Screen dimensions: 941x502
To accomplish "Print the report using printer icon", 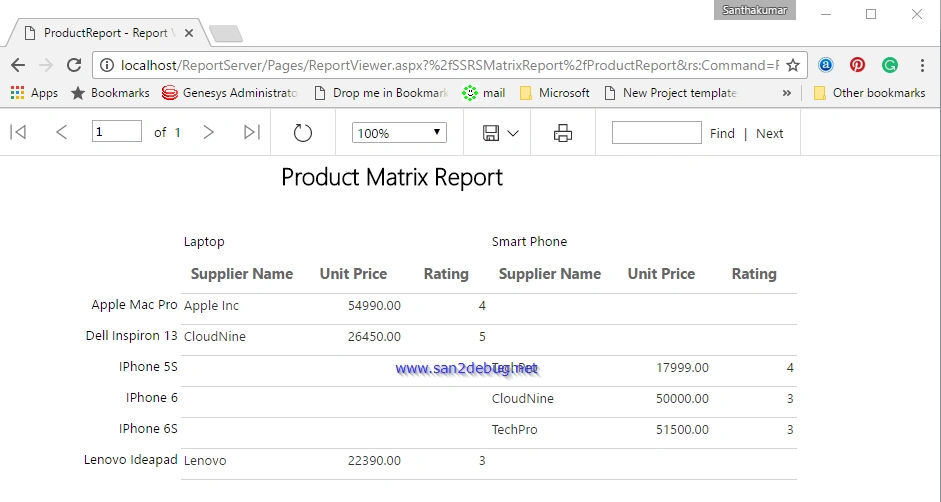I will pos(562,133).
